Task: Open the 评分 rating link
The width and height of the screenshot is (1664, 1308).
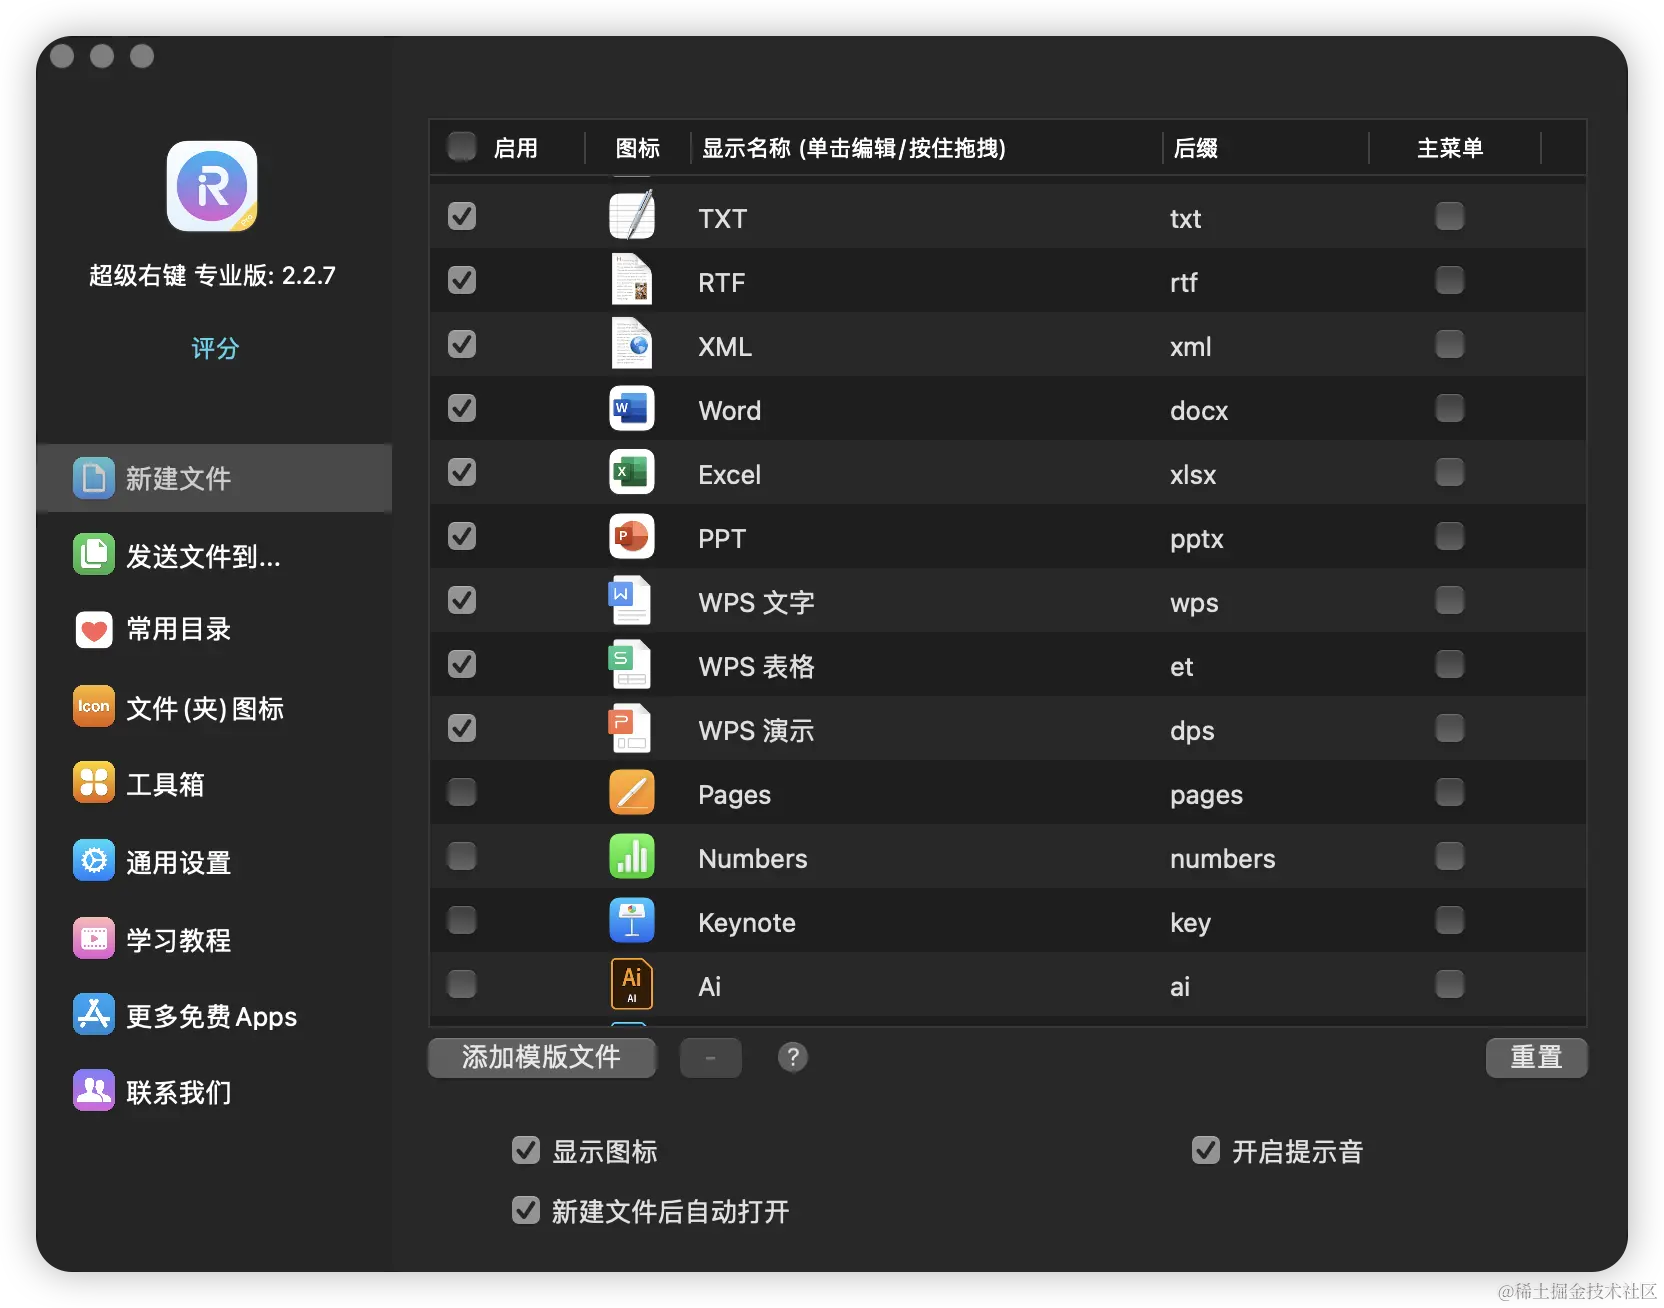Action: (x=213, y=348)
